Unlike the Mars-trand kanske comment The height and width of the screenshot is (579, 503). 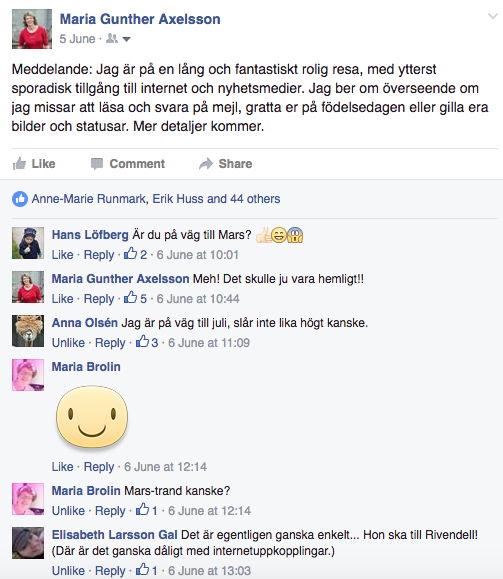pyautogui.click(x=68, y=511)
